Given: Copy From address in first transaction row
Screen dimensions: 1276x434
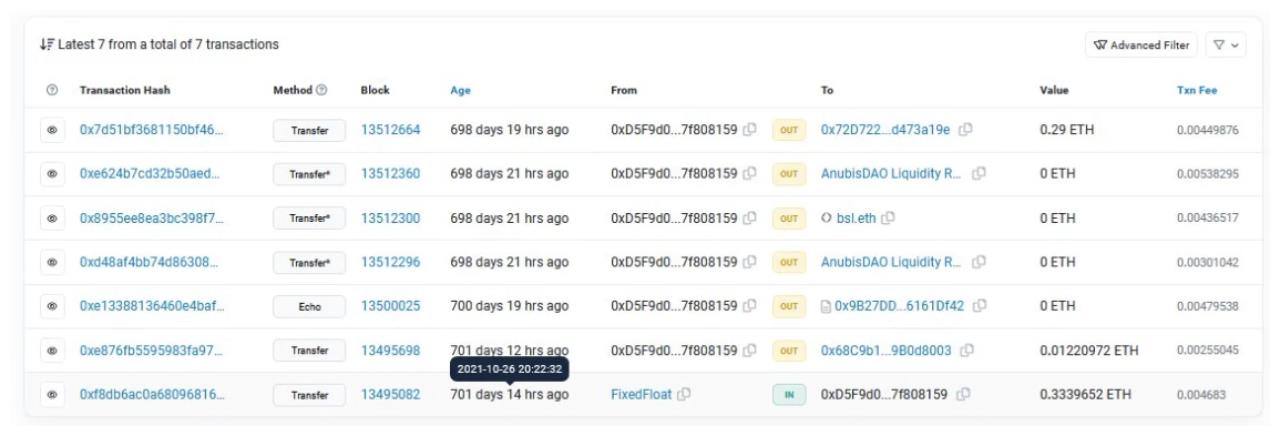Looking at the screenshot, I should 750,130.
